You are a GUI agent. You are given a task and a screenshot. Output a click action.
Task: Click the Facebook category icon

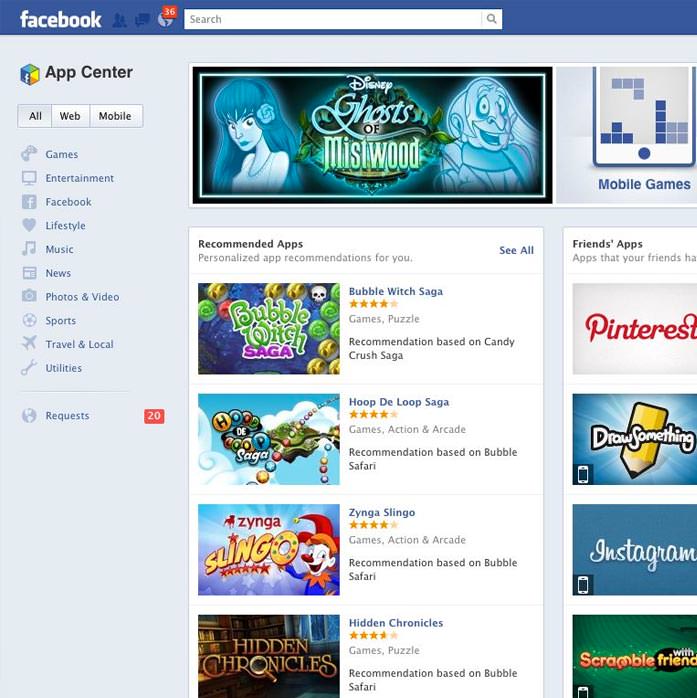(x=29, y=202)
